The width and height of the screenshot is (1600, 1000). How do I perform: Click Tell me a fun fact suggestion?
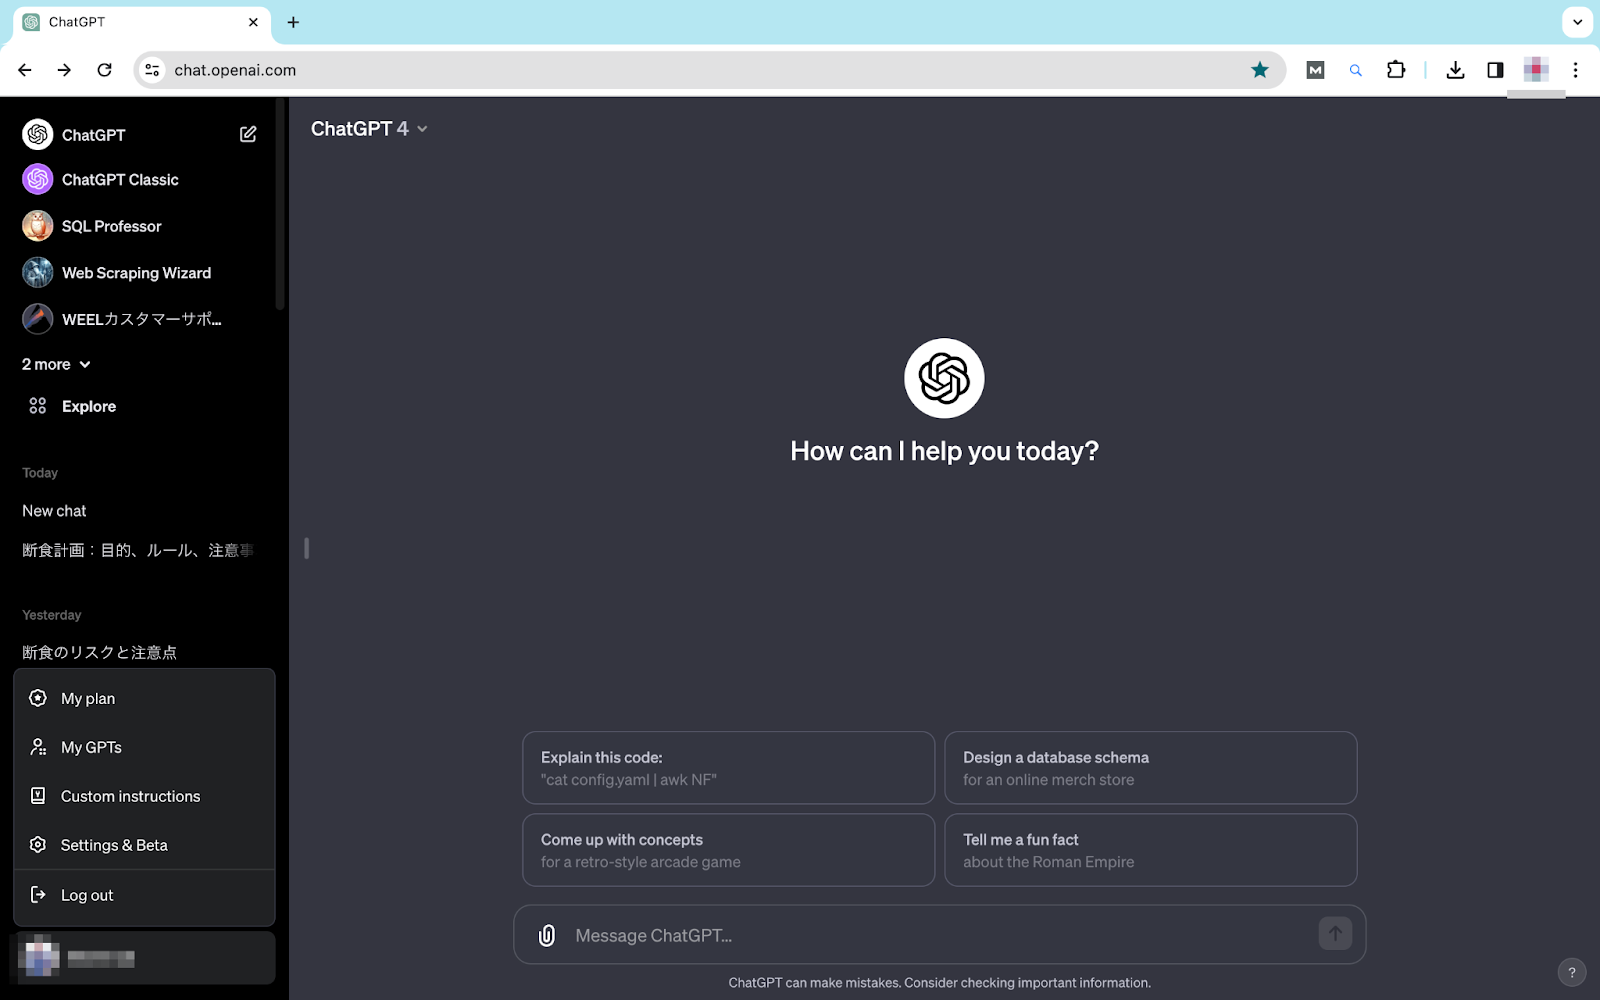[1151, 850]
